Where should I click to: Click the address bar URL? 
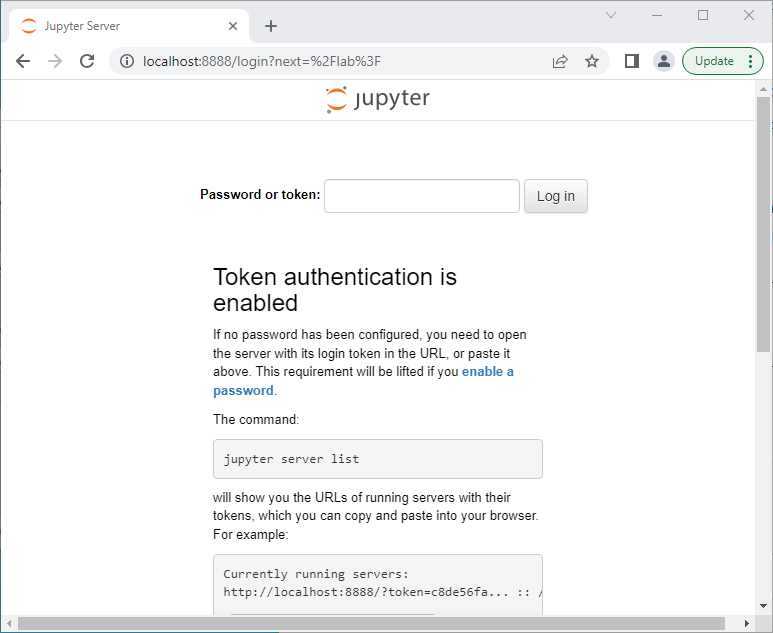pos(262,61)
